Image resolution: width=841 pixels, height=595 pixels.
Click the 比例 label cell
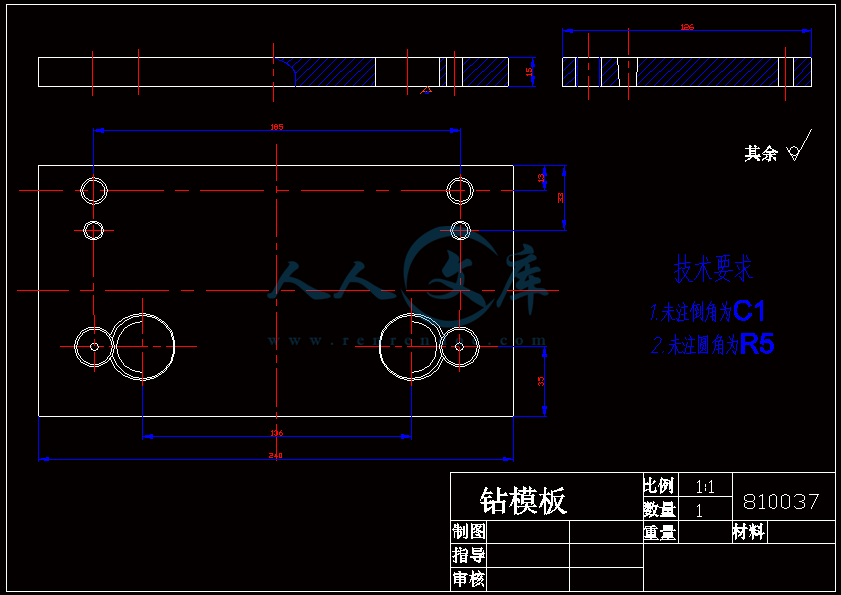pyautogui.click(x=659, y=486)
